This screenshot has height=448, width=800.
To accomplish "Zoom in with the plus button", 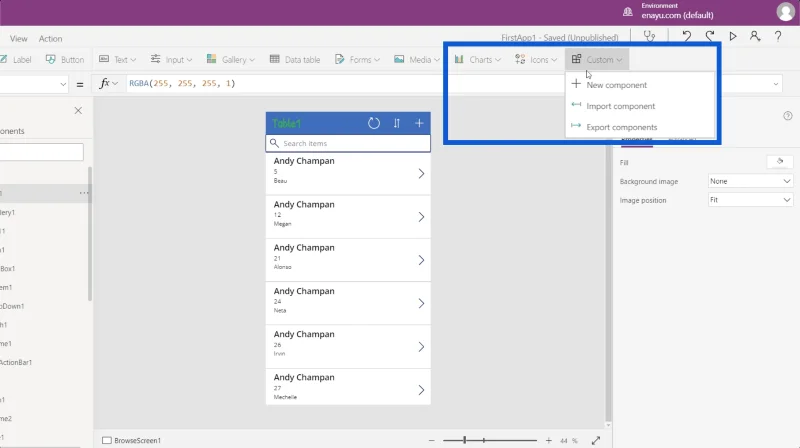I will coord(548,440).
